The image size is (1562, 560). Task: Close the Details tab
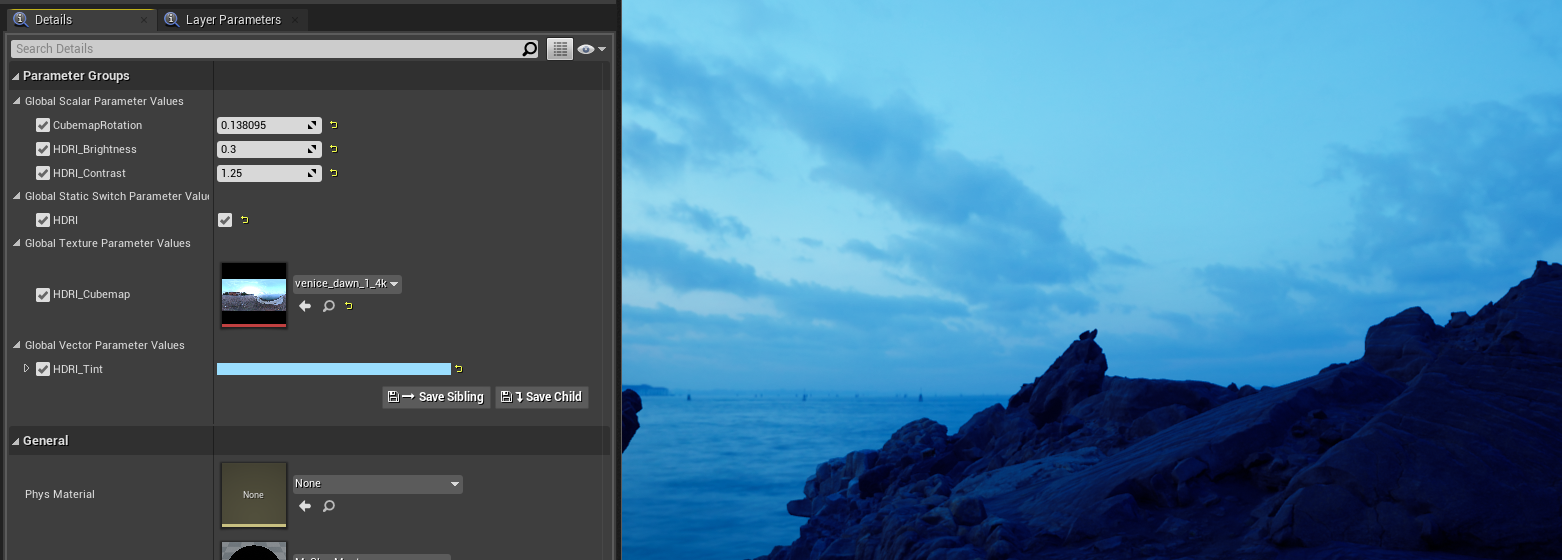click(x=144, y=20)
